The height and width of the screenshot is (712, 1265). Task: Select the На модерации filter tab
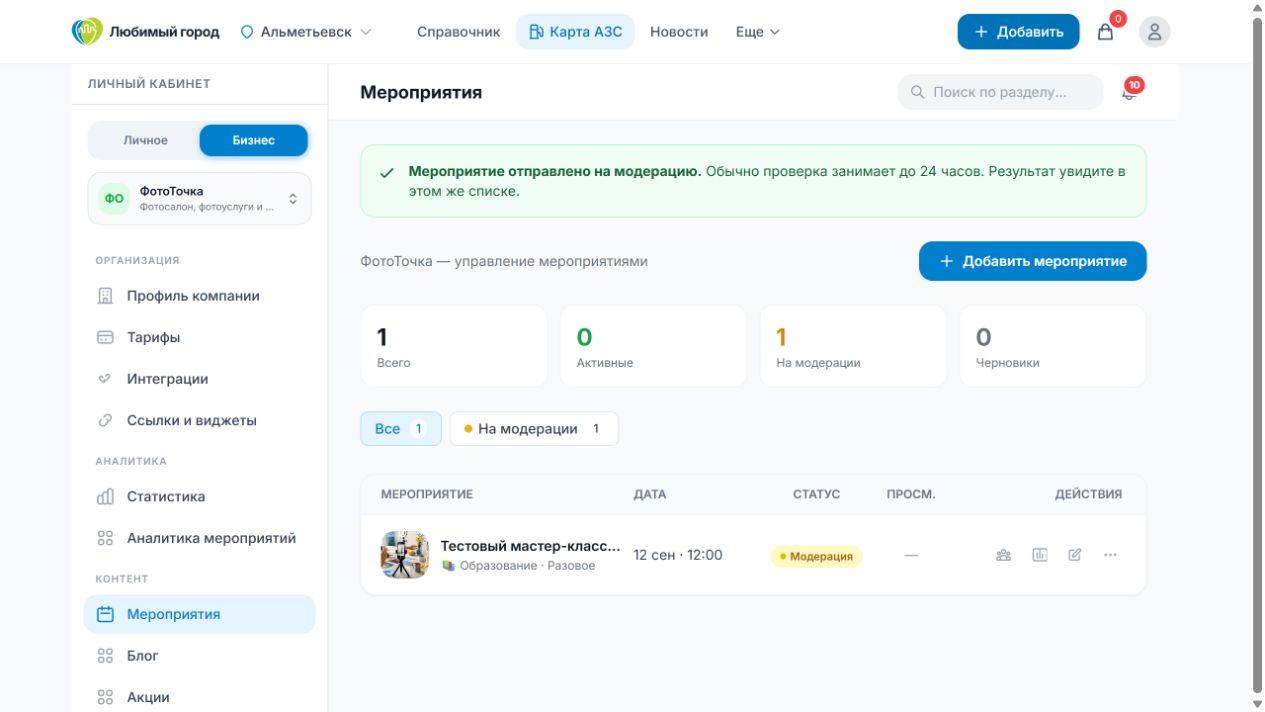pos(534,429)
